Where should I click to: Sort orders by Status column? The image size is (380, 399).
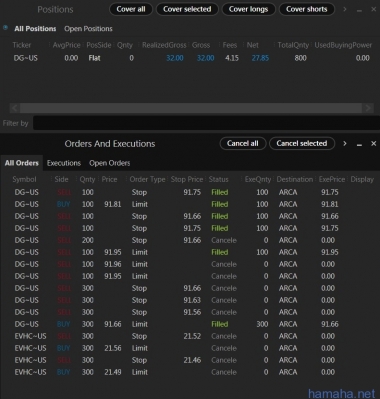pos(218,179)
